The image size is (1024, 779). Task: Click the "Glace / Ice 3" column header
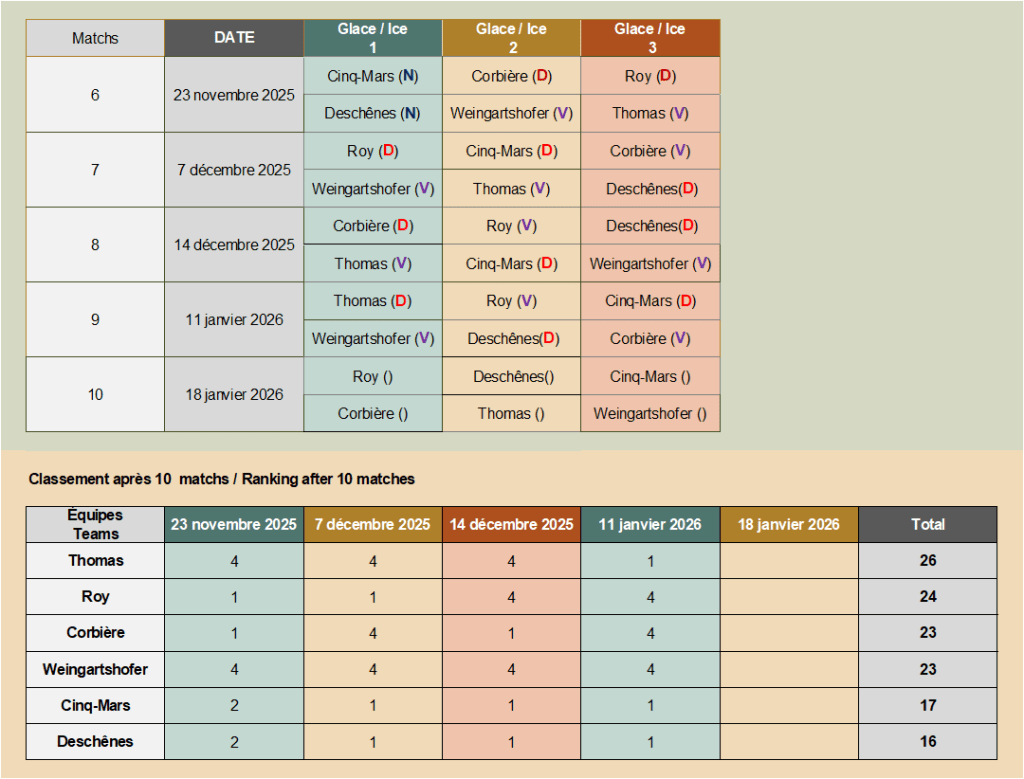(x=650, y=38)
